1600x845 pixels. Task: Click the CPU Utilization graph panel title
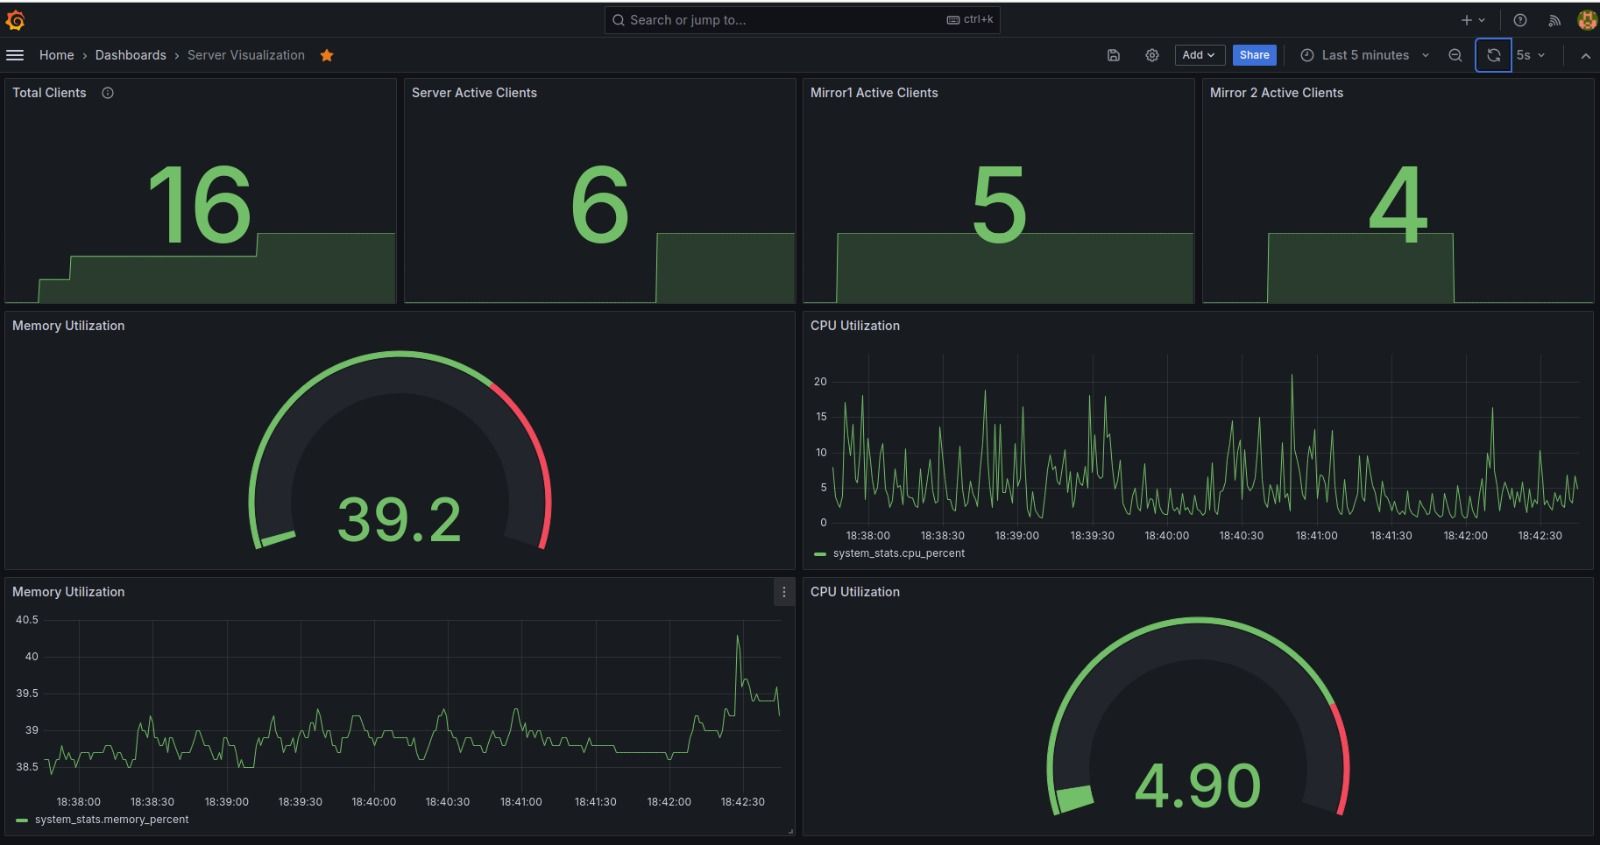(x=855, y=326)
